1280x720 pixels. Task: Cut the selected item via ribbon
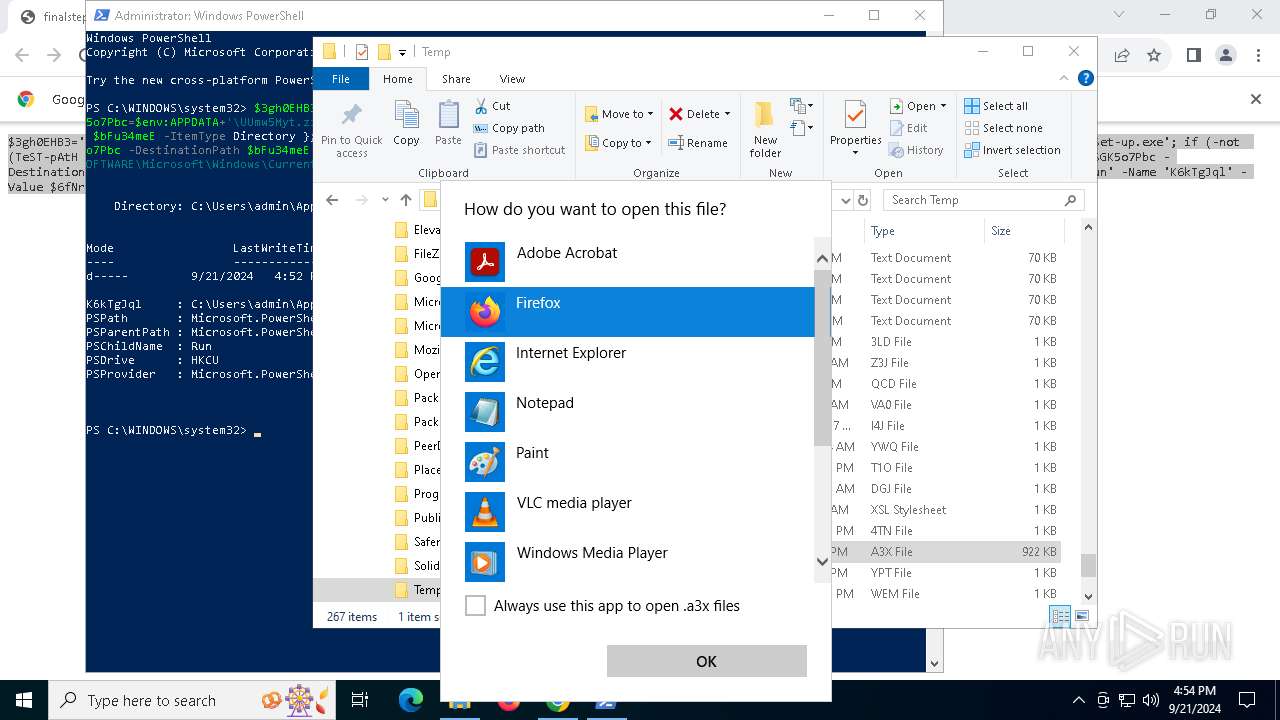[x=492, y=106]
